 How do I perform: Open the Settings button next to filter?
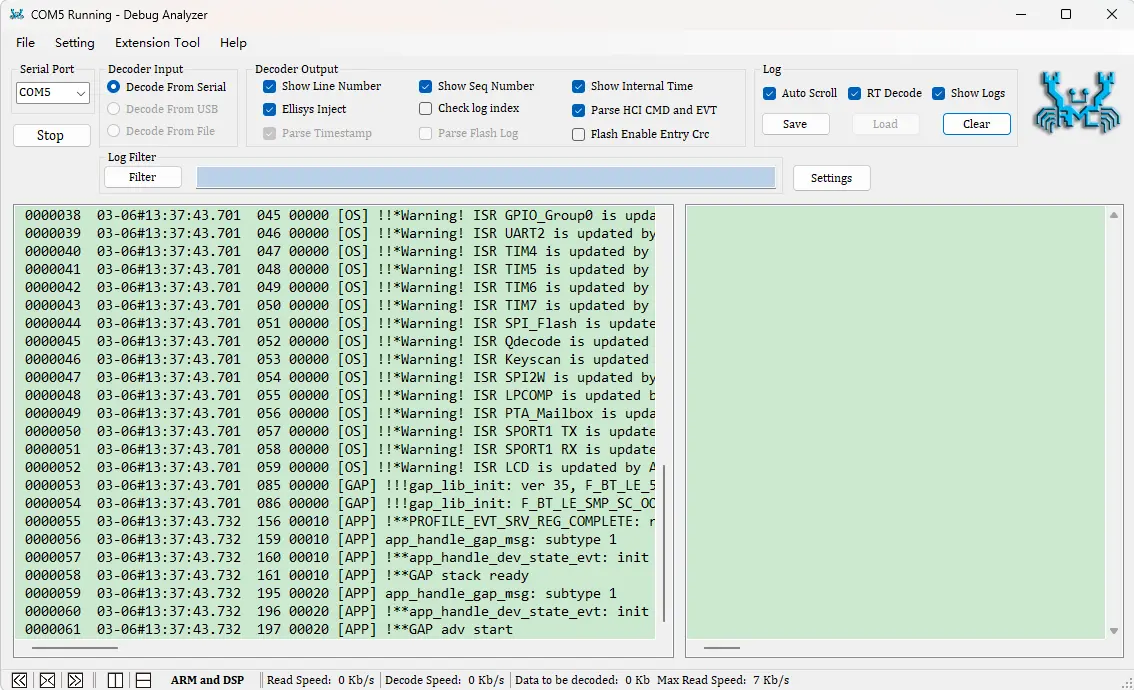click(x=831, y=178)
